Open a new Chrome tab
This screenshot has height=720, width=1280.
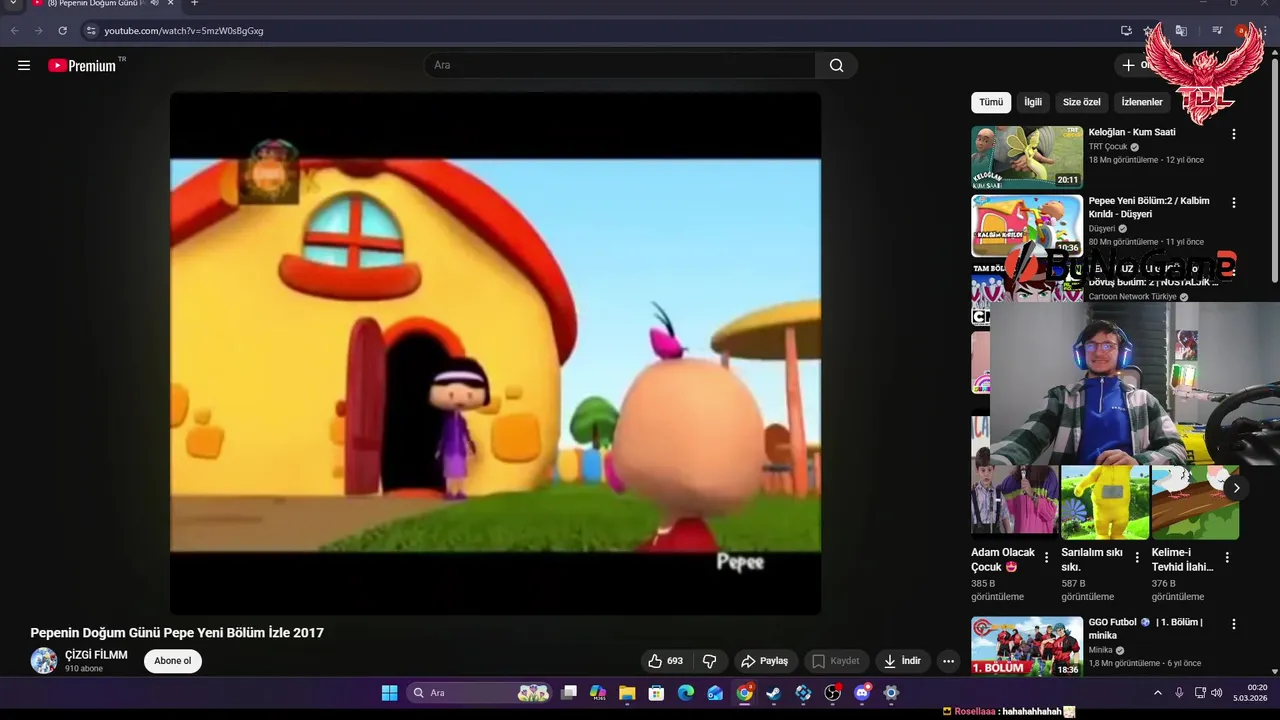[x=194, y=4]
